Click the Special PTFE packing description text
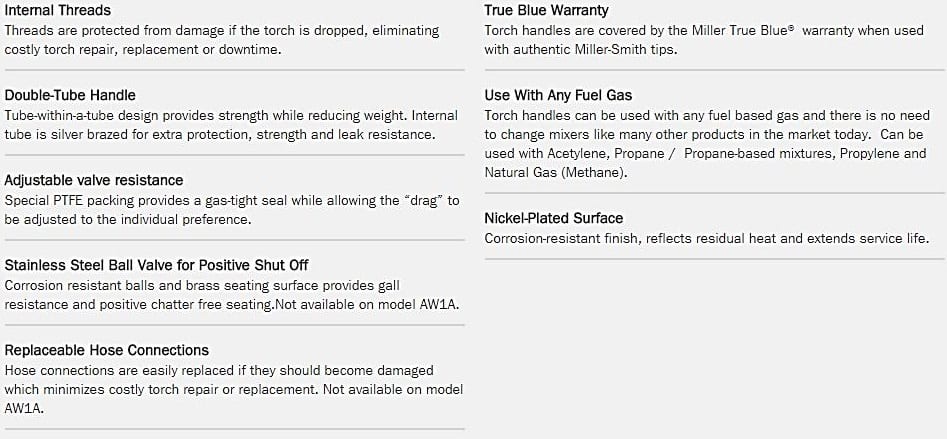 232,210
